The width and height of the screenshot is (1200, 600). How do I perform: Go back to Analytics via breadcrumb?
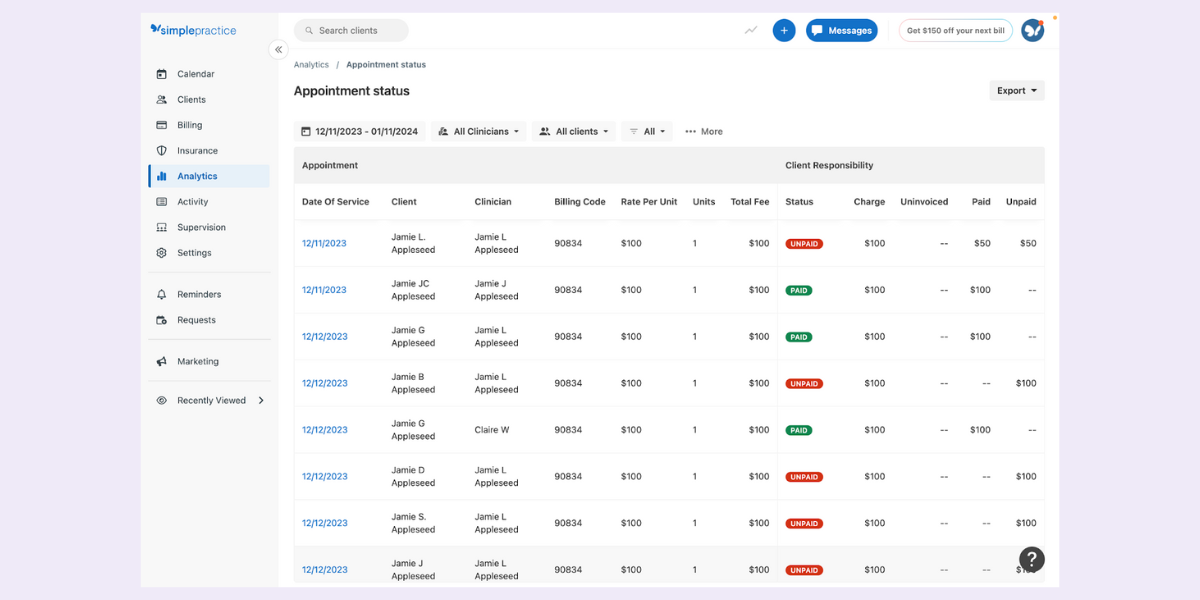(311, 64)
